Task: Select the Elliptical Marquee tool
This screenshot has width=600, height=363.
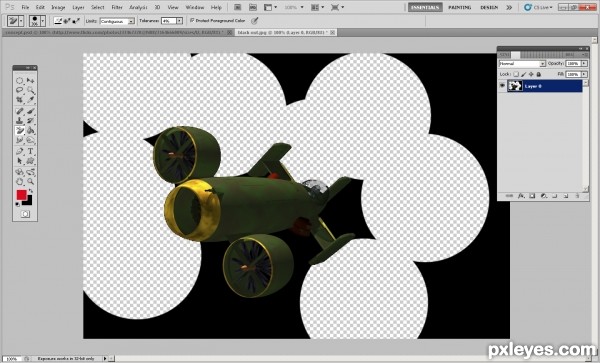Action: tap(20, 80)
